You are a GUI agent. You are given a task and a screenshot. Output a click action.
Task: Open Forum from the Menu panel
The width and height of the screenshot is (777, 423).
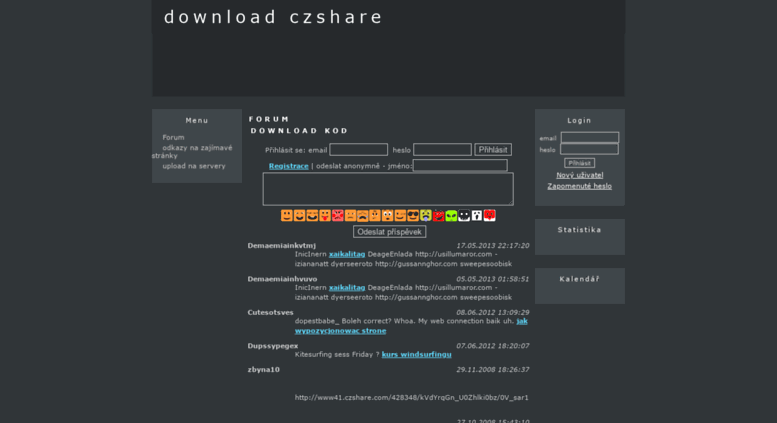click(x=173, y=137)
